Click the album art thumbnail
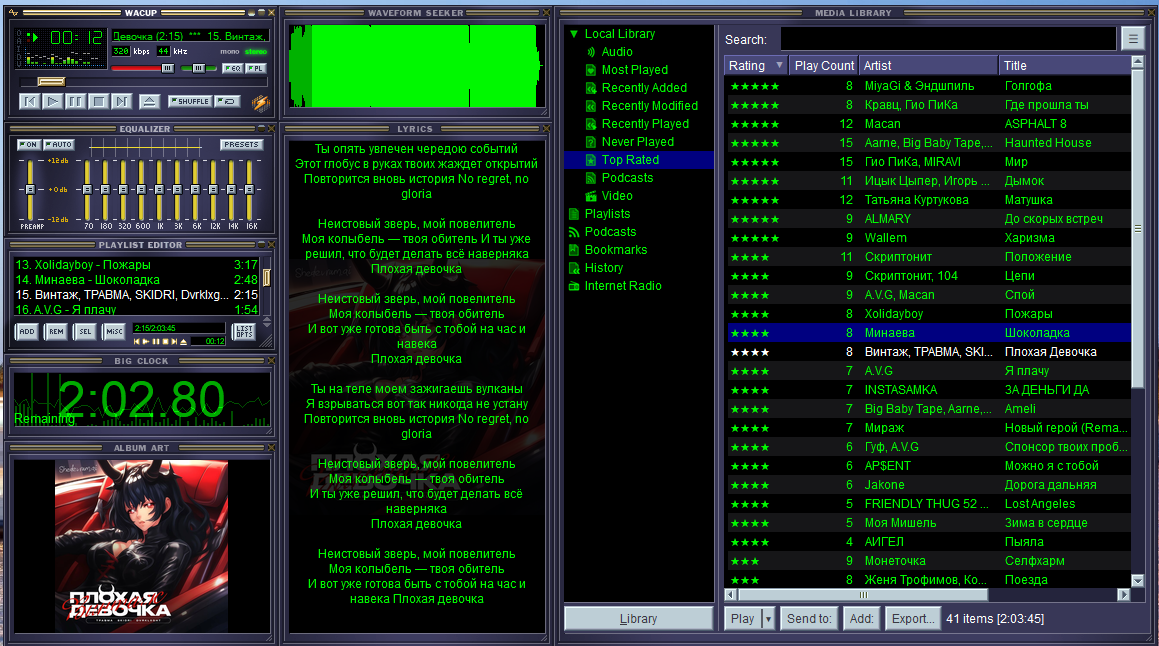1159x646 pixels. click(x=141, y=546)
